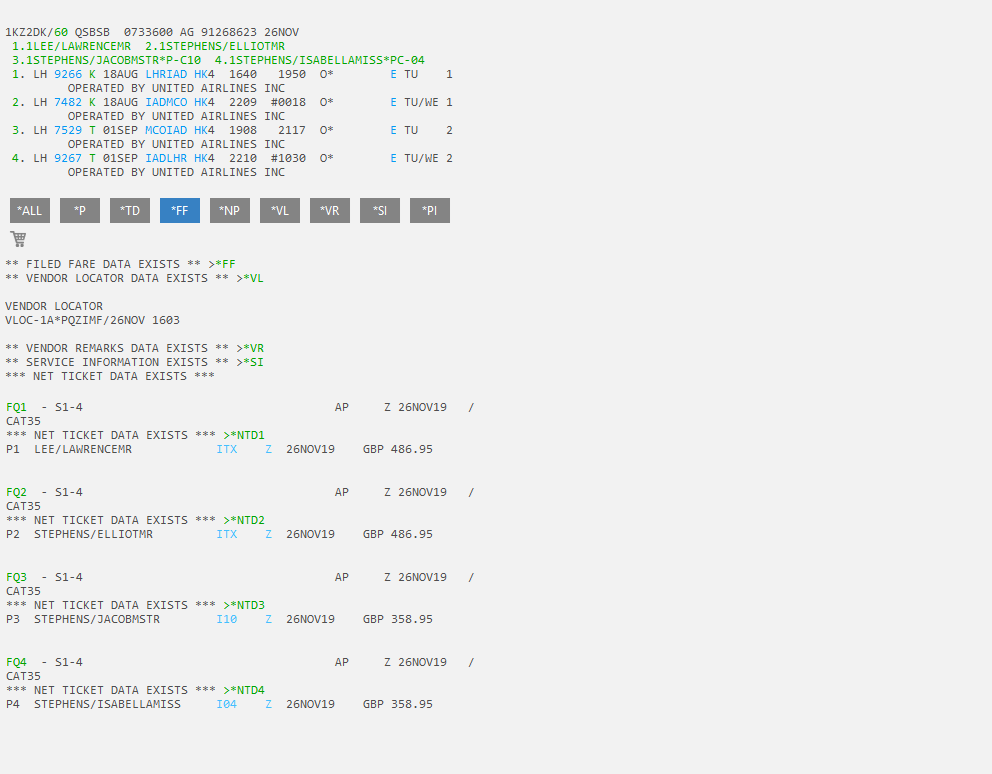992x774 pixels.
Task: Click flight number 9266 in segment 1
Action: pos(68,74)
